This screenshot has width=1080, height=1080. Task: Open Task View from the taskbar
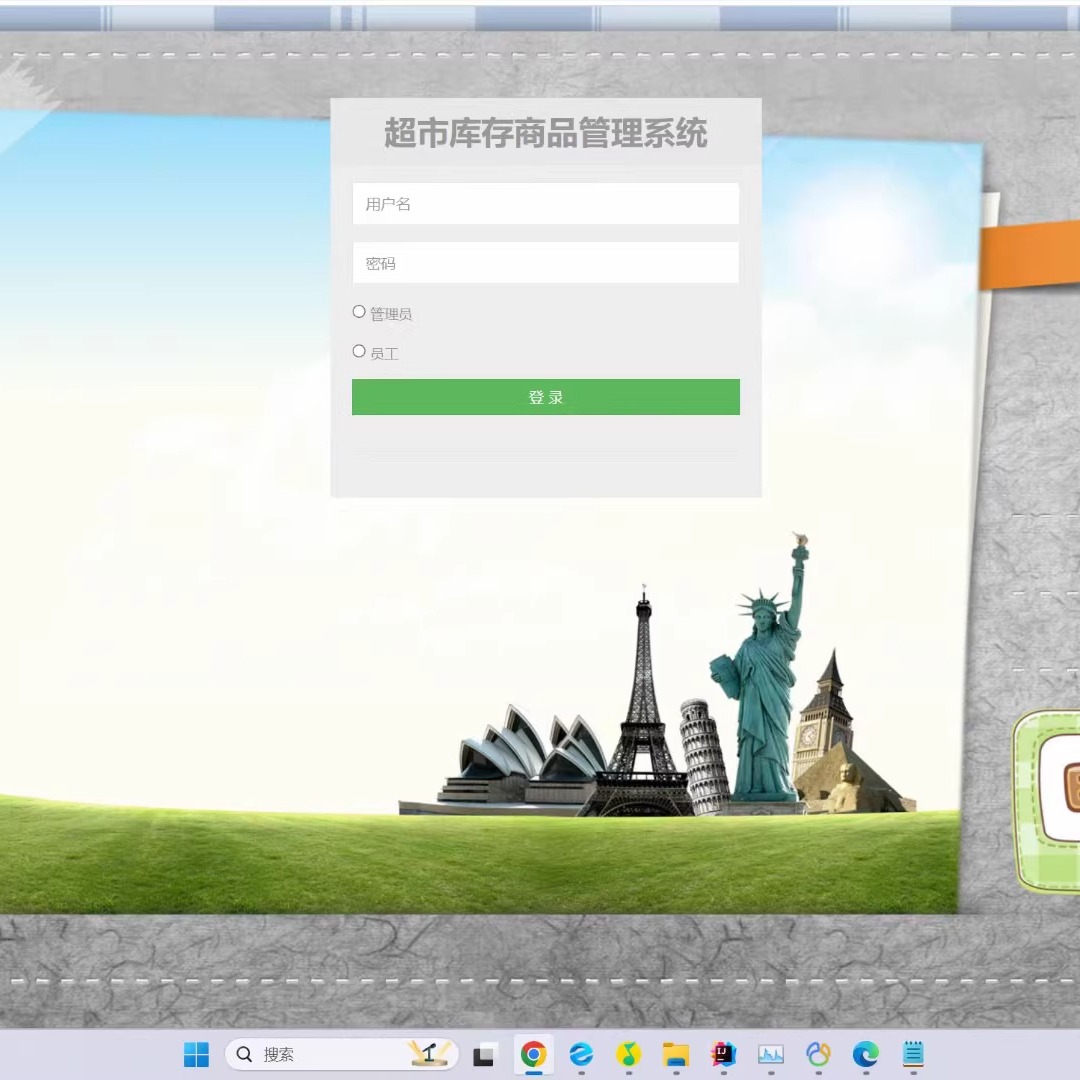tap(484, 1055)
